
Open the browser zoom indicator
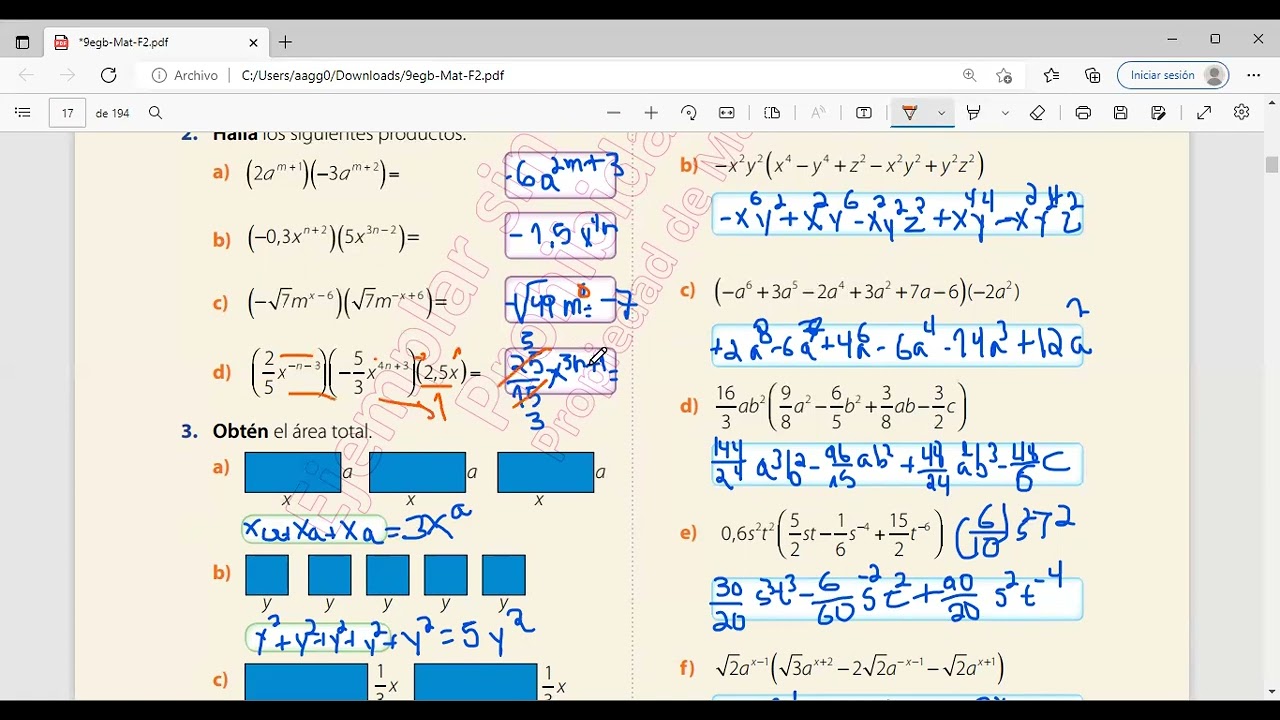click(x=969, y=75)
